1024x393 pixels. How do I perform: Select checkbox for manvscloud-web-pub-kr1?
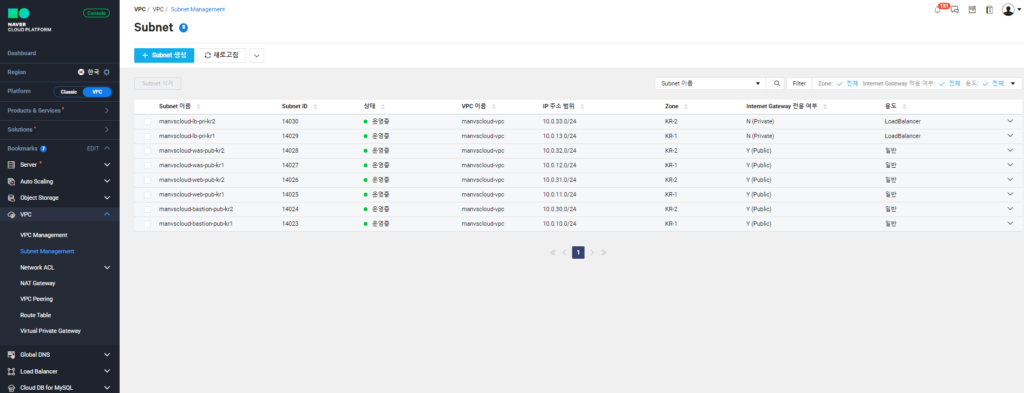coord(148,195)
